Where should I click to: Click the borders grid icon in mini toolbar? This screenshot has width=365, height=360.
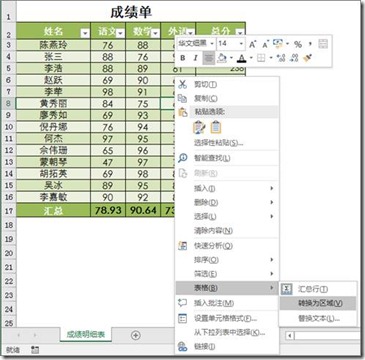coord(261,58)
